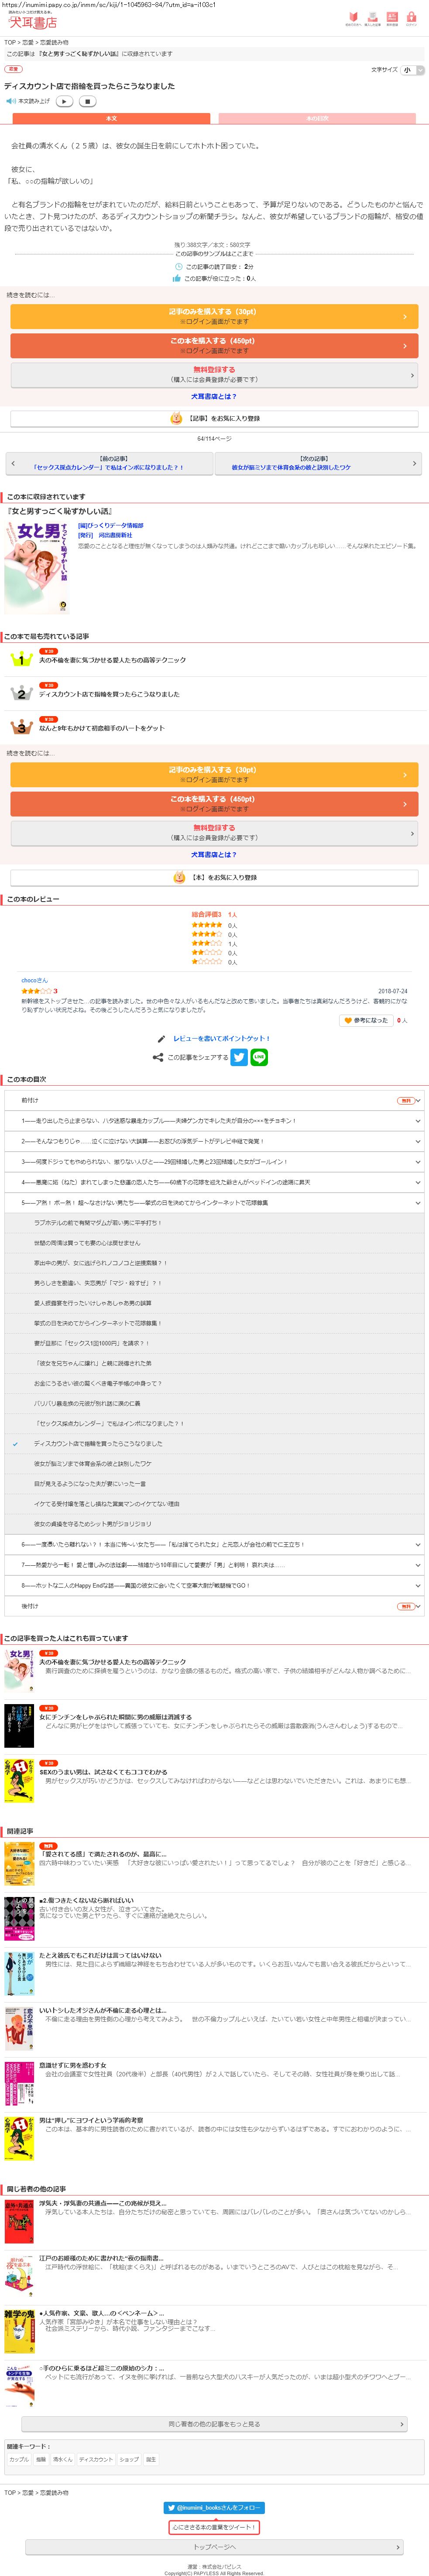Viewport: 429px width, 2576px height.
Task: Stop the text read-aloud with the square button
Action: pos(88,101)
